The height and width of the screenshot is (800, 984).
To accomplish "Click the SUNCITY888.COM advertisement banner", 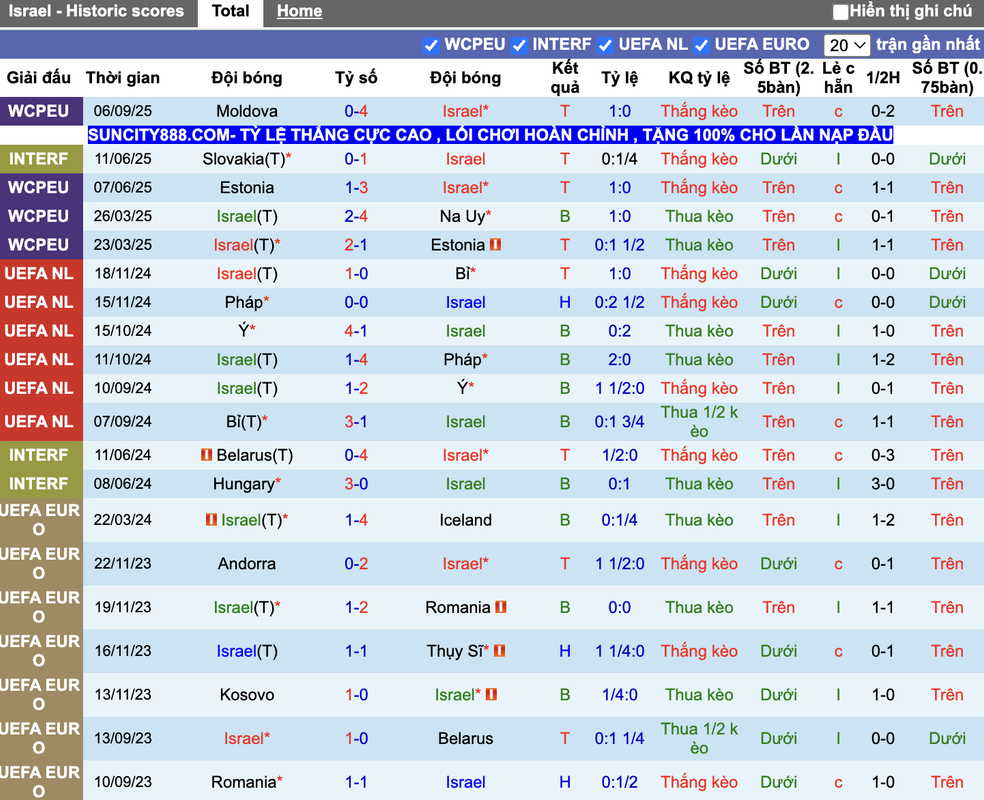I will [490, 134].
